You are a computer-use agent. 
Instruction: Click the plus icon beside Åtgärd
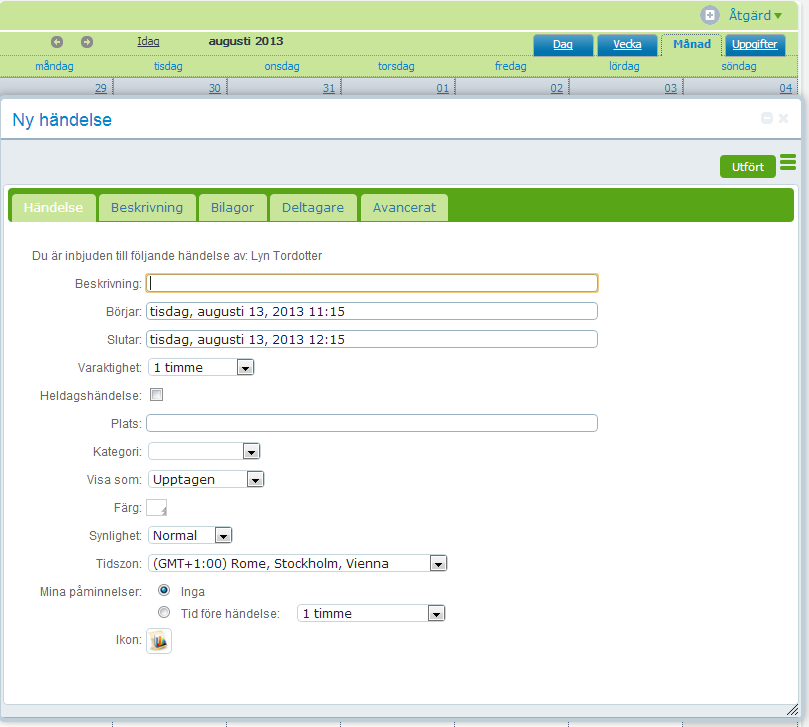[709, 15]
